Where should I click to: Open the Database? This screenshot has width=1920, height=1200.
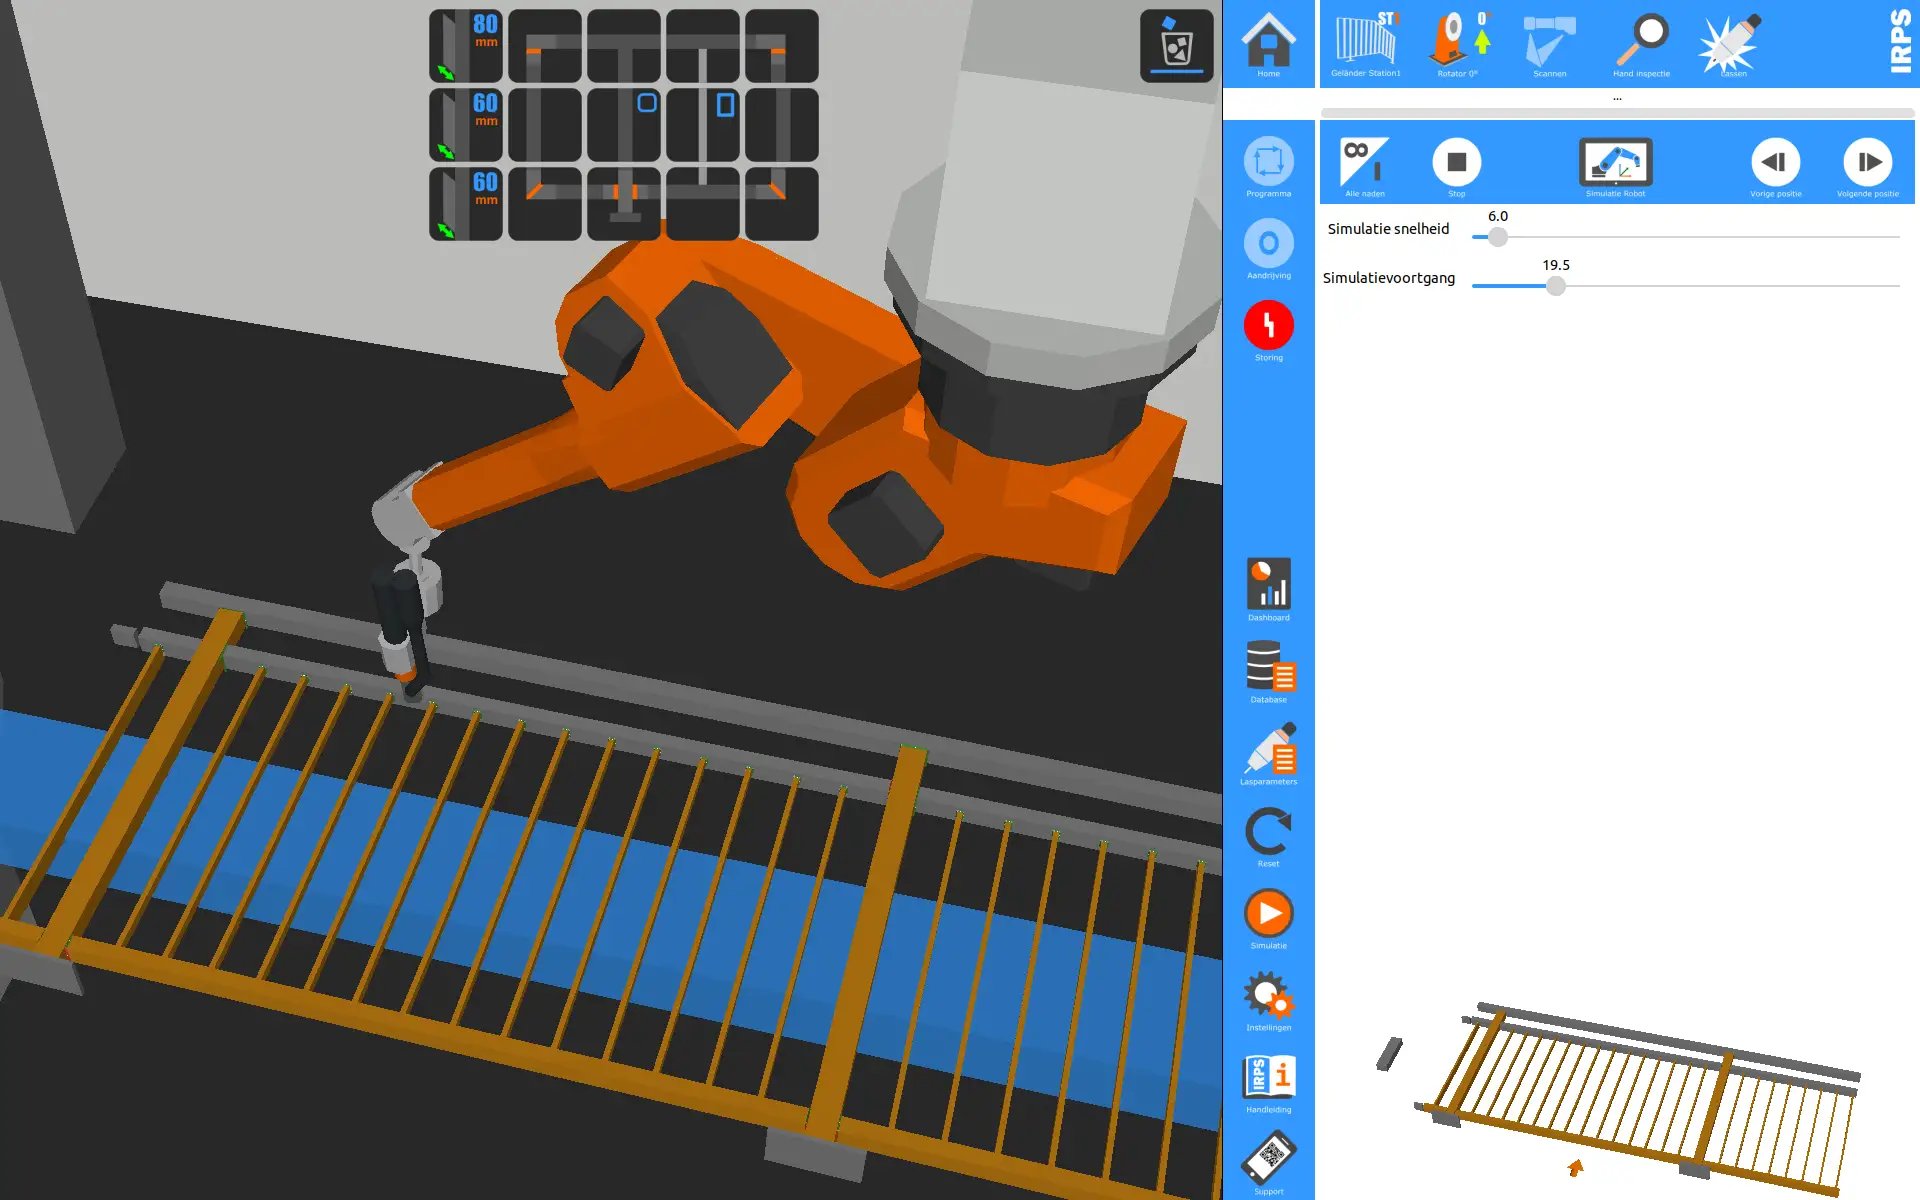(x=1268, y=671)
